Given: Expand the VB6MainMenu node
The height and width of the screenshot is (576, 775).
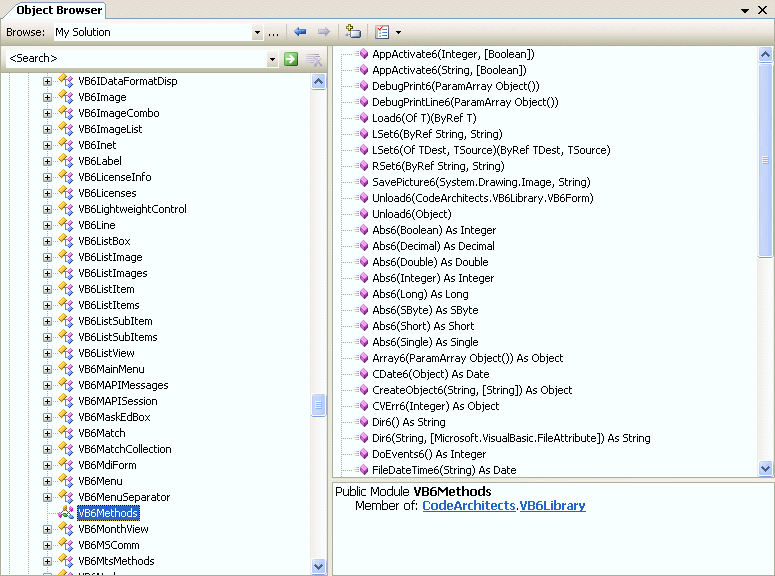Looking at the screenshot, I should (47, 369).
